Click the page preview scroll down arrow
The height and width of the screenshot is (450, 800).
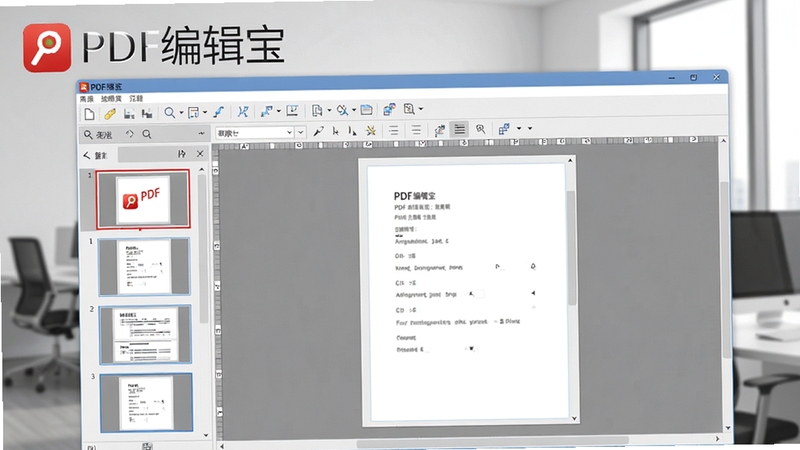pyautogui.click(x=574, y=418)
